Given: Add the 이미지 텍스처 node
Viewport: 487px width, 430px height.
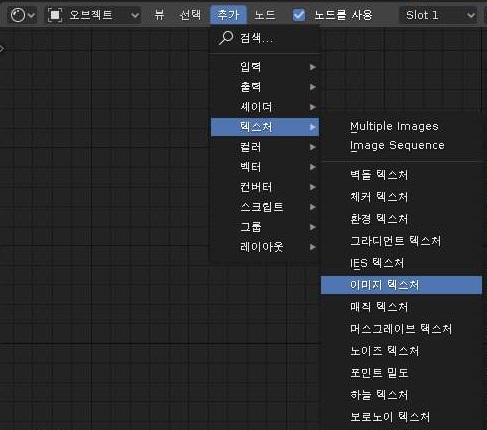Looking at the screenshot, I should (401, 285).
